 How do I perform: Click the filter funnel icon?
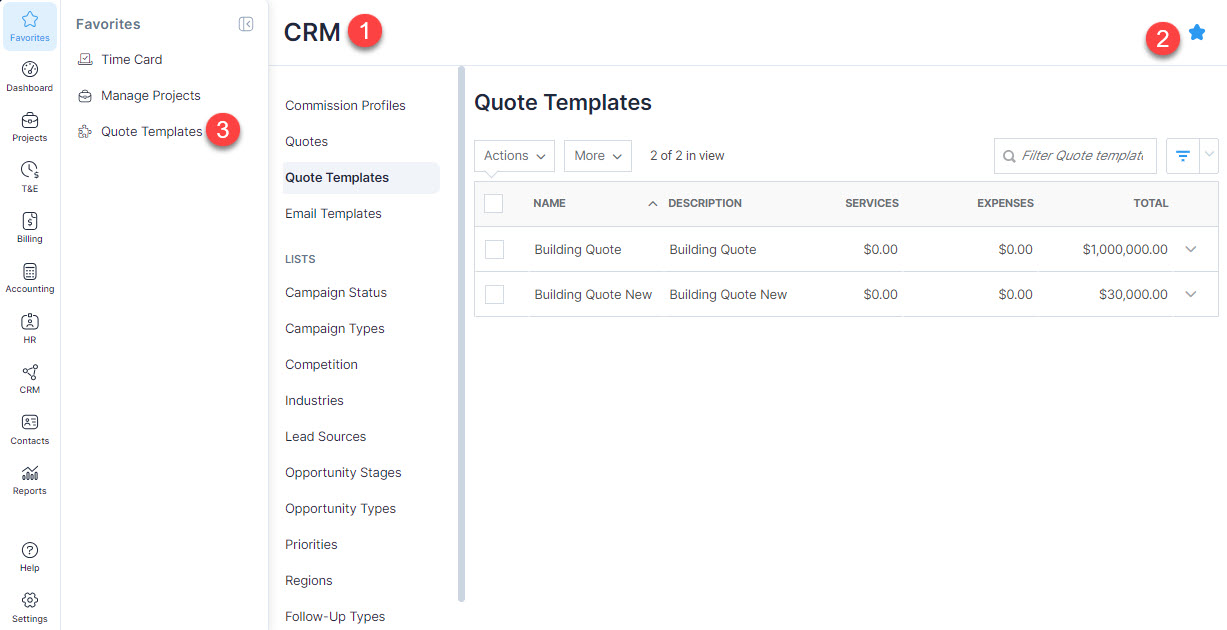[x=1183, y=156]
